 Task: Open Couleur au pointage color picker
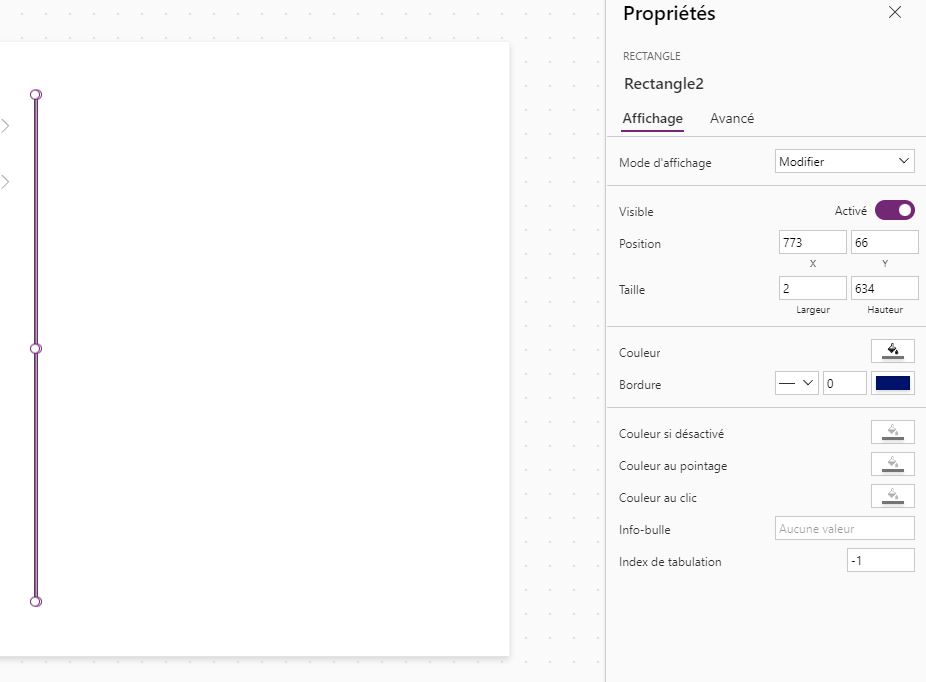point(892,464)
